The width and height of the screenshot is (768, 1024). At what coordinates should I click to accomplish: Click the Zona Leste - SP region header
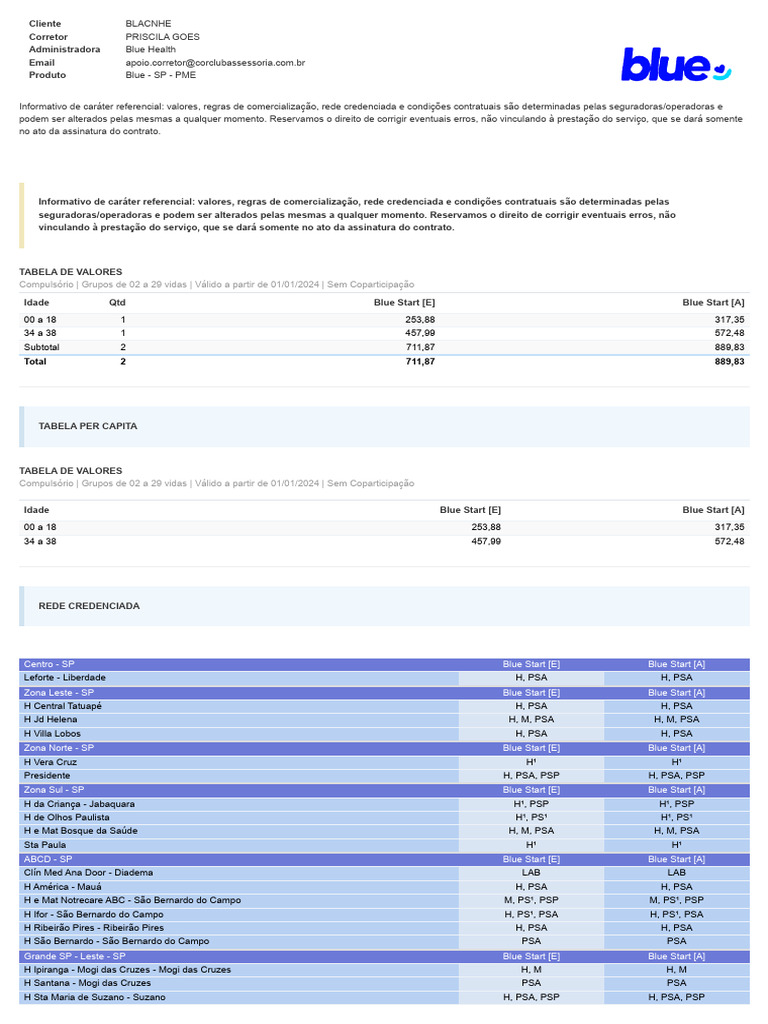(384, 693)
